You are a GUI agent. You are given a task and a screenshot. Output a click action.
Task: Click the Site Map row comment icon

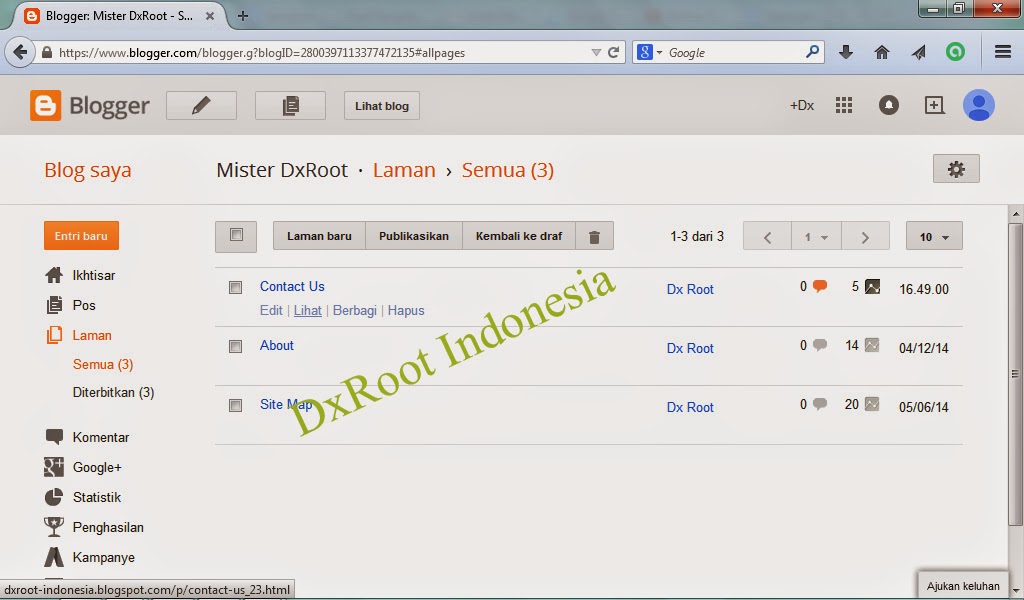(820, 404)
